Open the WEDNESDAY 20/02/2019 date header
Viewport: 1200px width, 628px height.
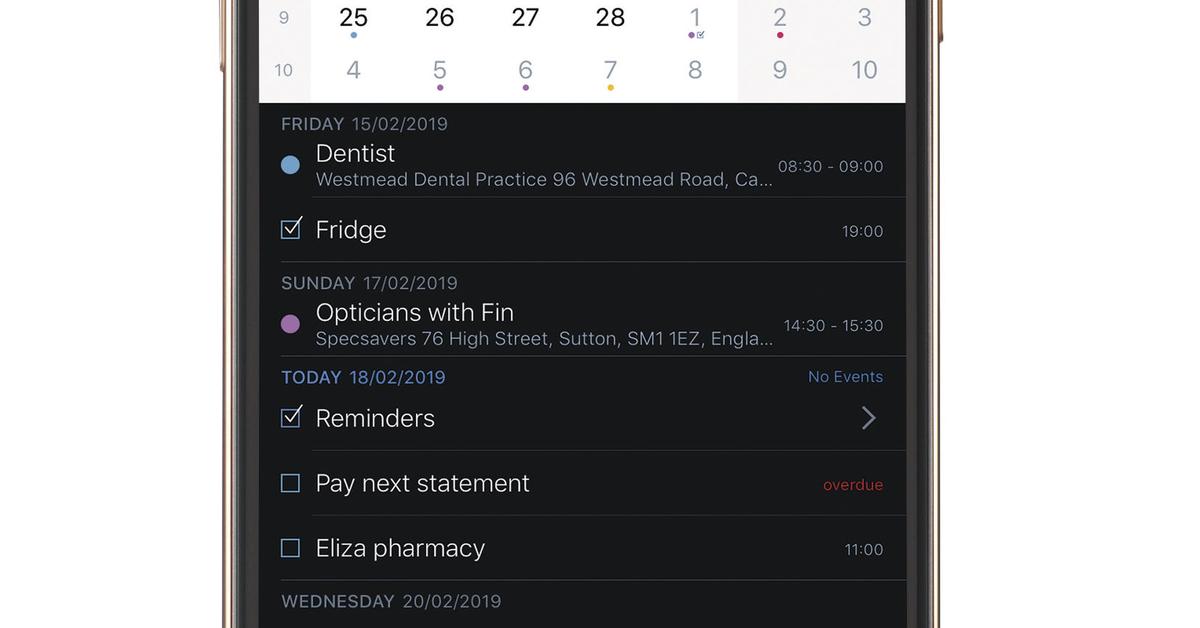pyautogui.click(x=391, y=602)
